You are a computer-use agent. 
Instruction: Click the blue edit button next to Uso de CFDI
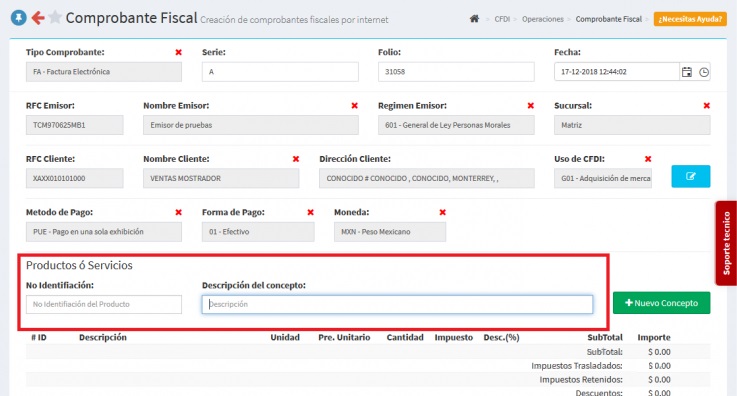[690, 177]
